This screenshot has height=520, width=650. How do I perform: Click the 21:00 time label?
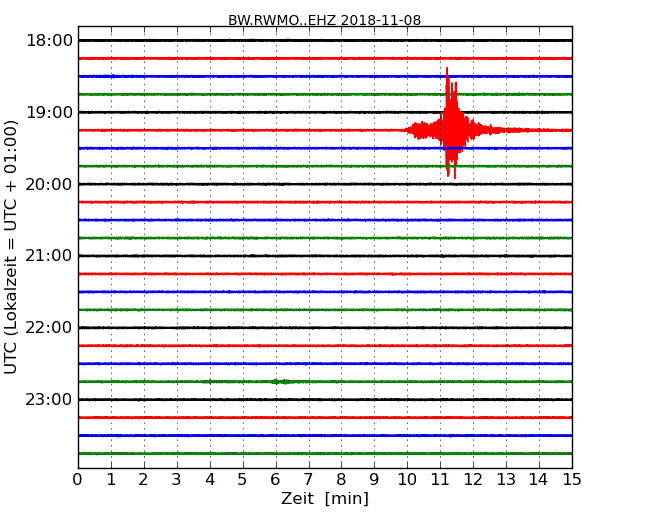pos(49,256)
